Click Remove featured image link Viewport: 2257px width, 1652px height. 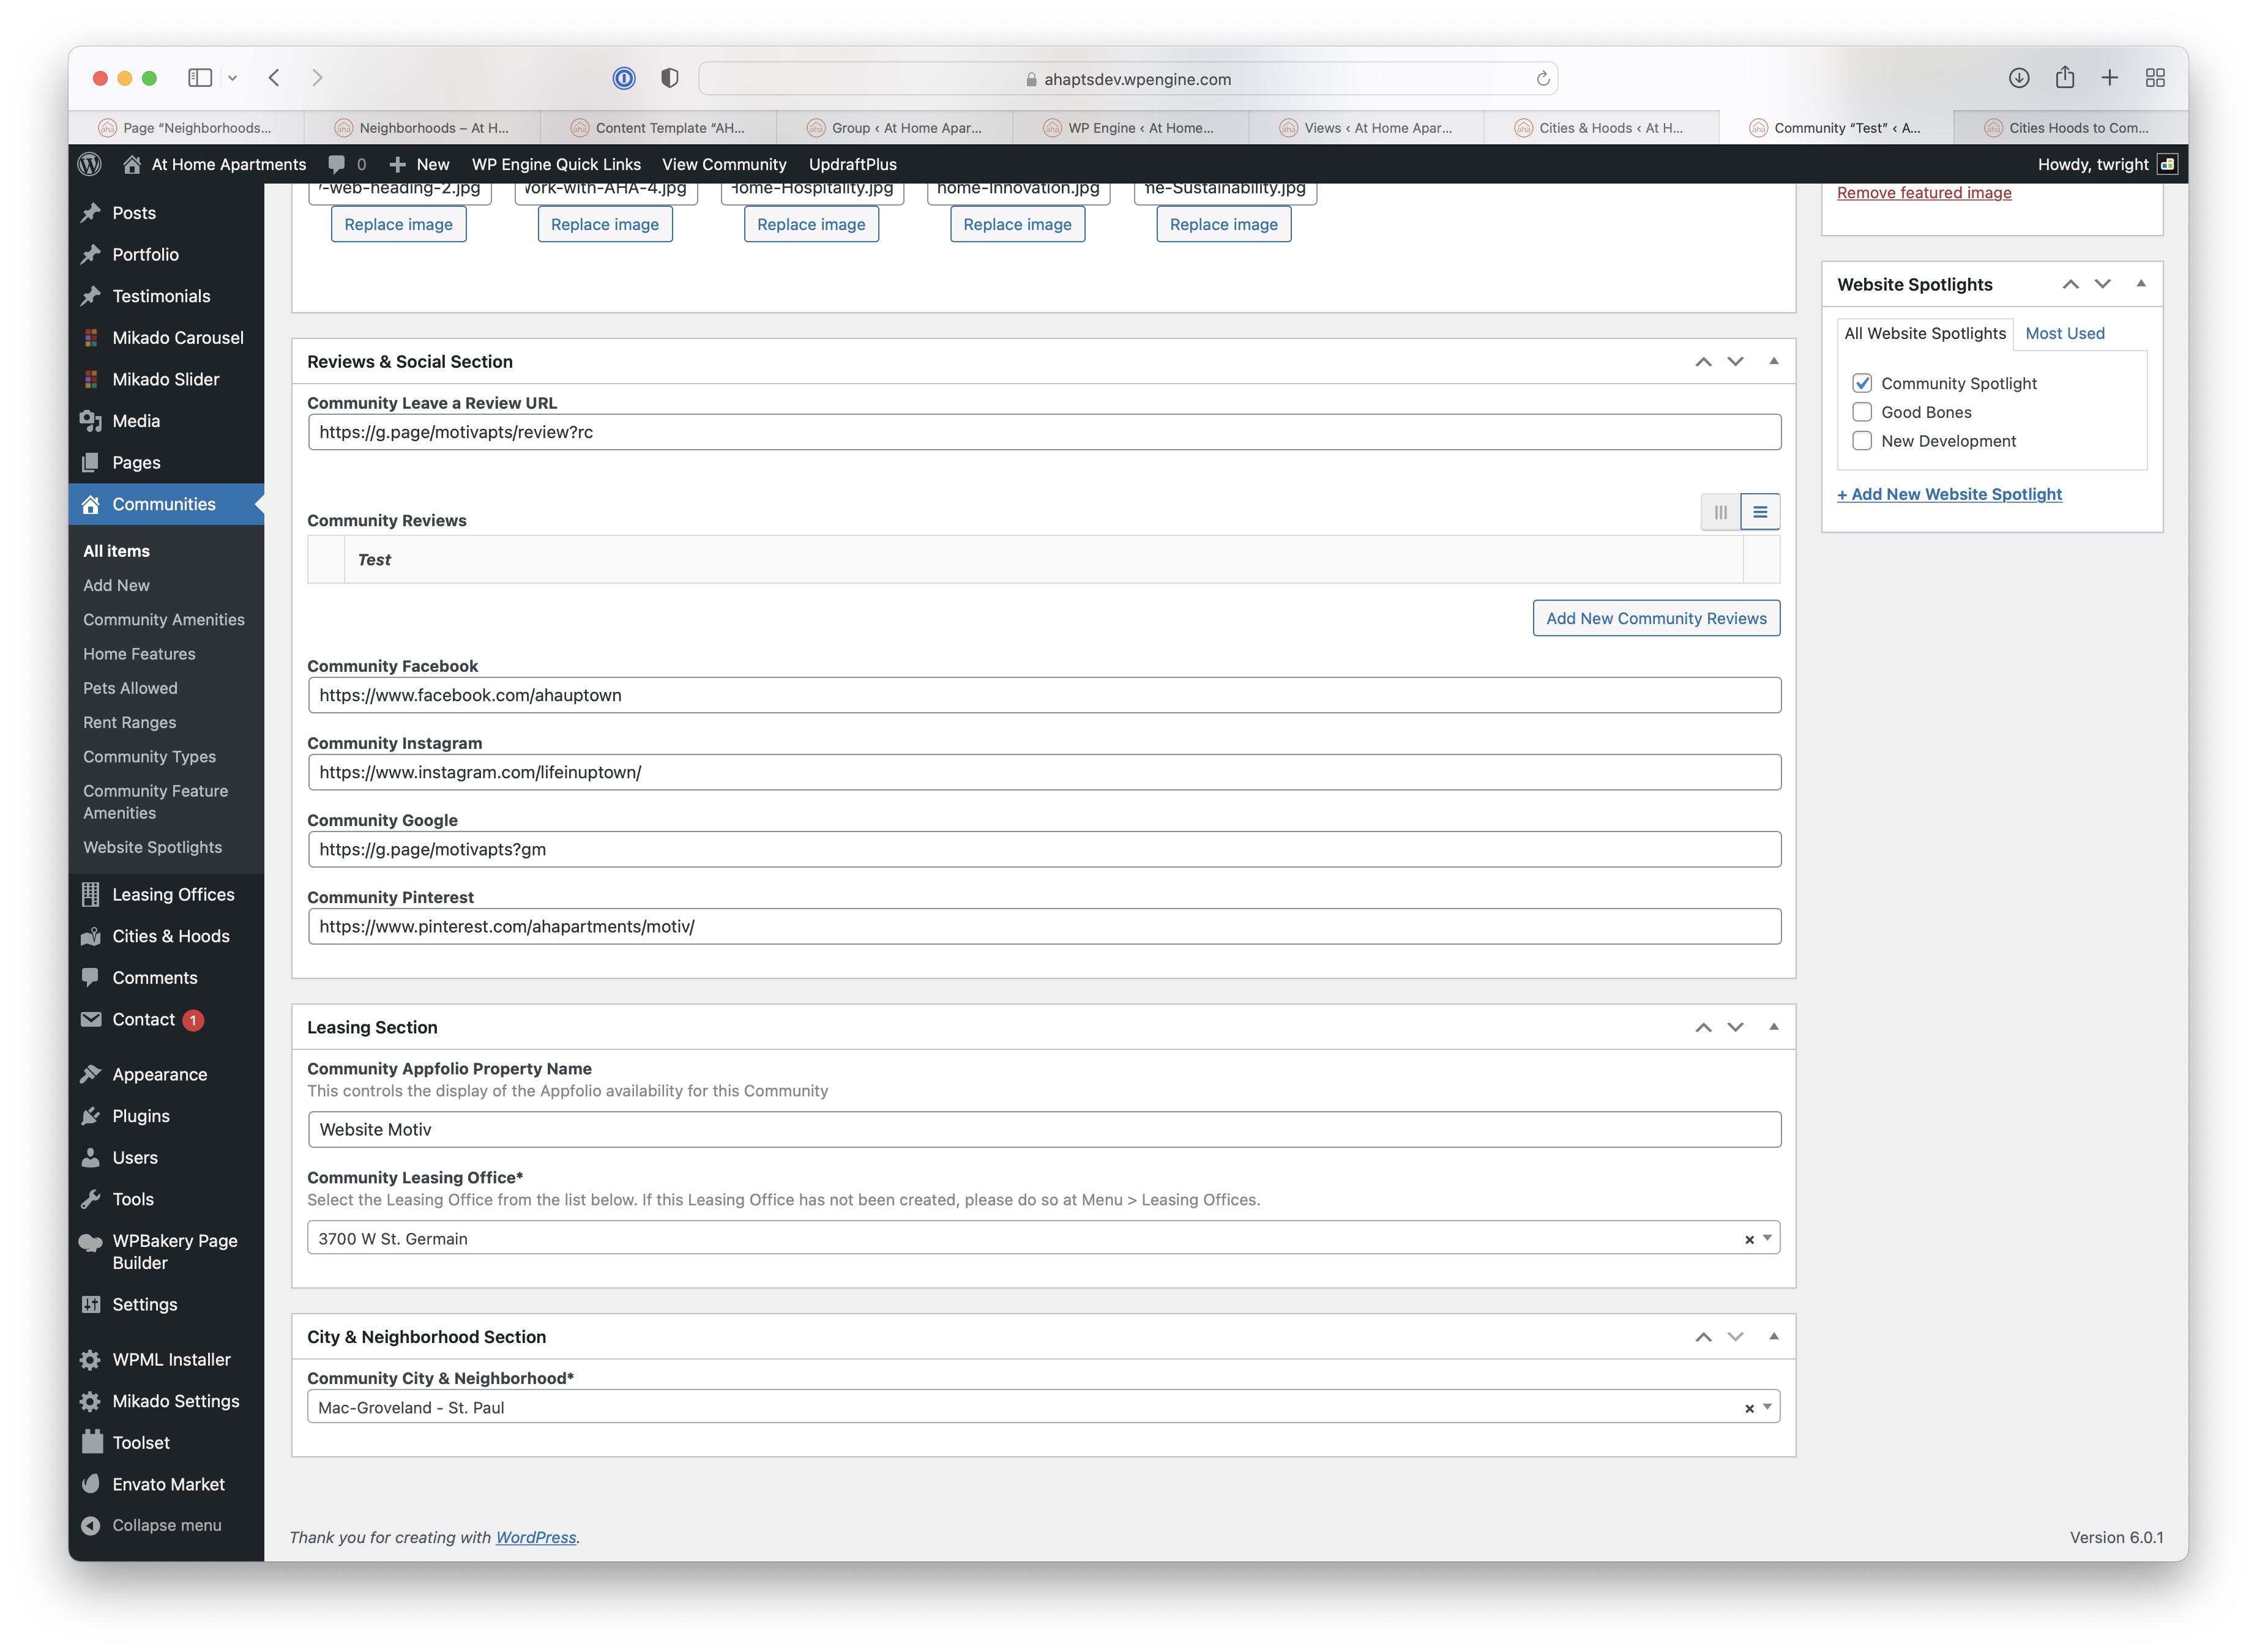click(x=1923, y=193)
